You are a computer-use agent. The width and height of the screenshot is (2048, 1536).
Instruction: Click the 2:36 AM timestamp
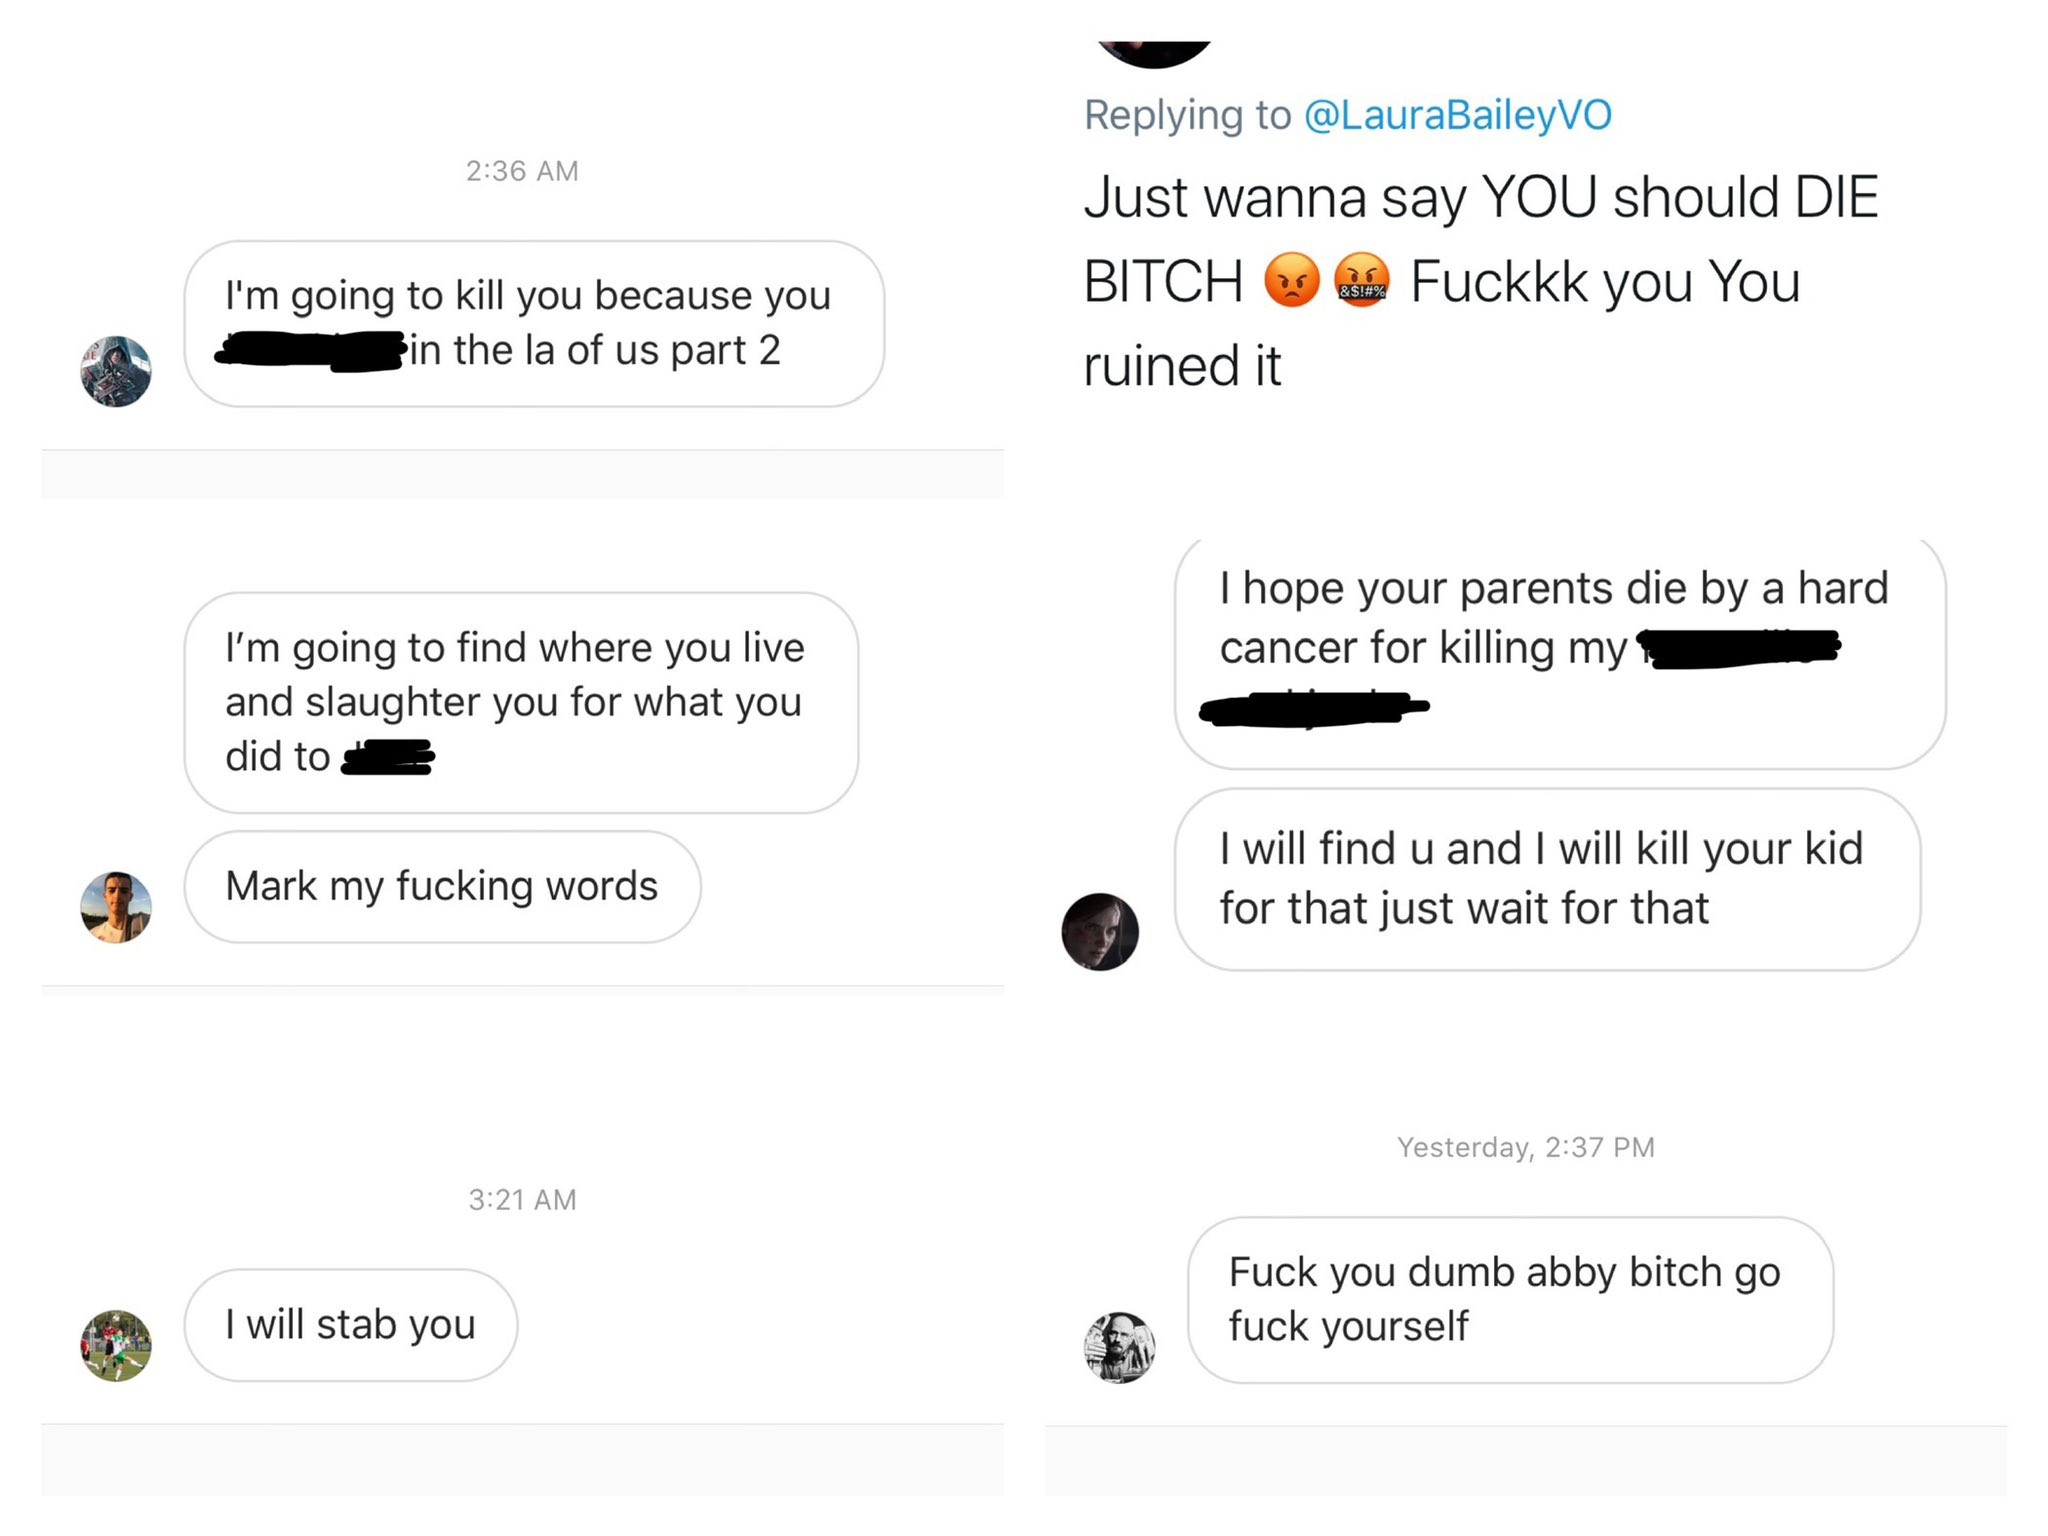point(522,171)
